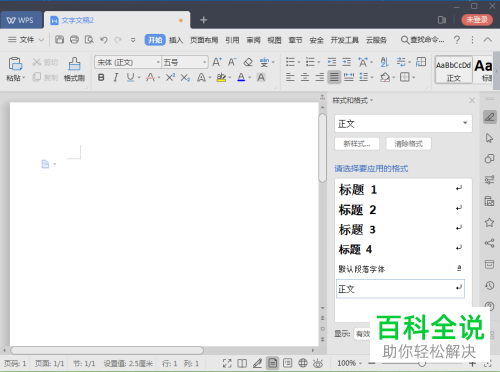Click the pencil icon in right sidebar

point(490,117)
